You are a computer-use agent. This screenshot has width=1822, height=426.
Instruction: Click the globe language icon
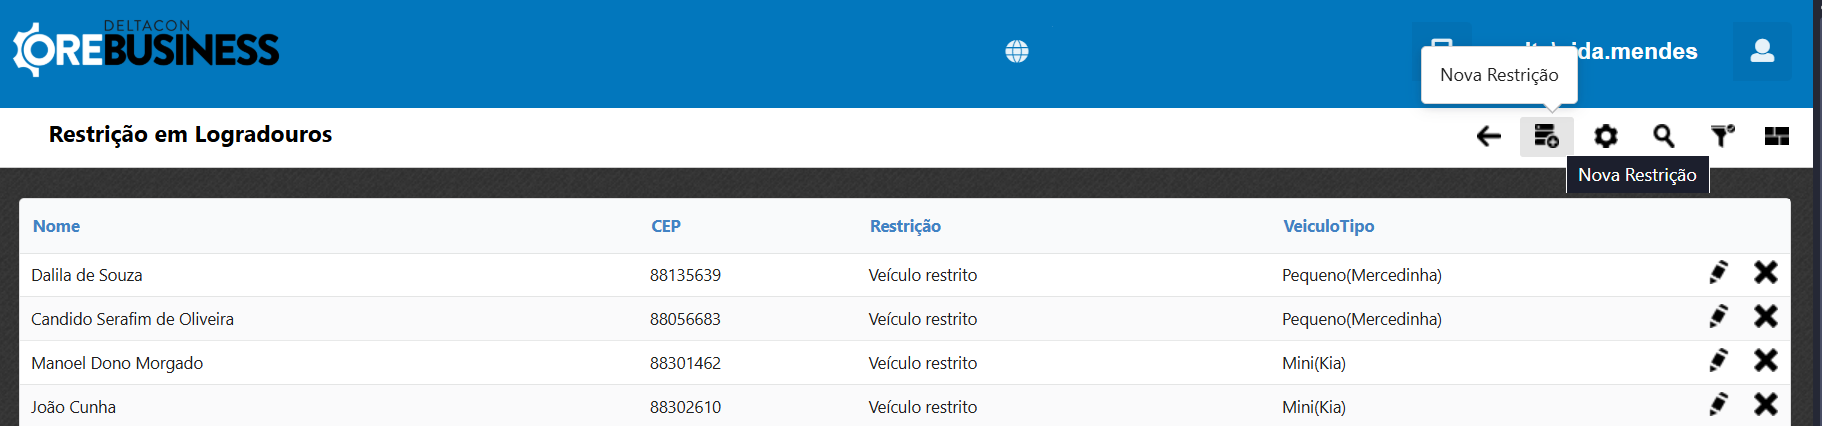1017,52
